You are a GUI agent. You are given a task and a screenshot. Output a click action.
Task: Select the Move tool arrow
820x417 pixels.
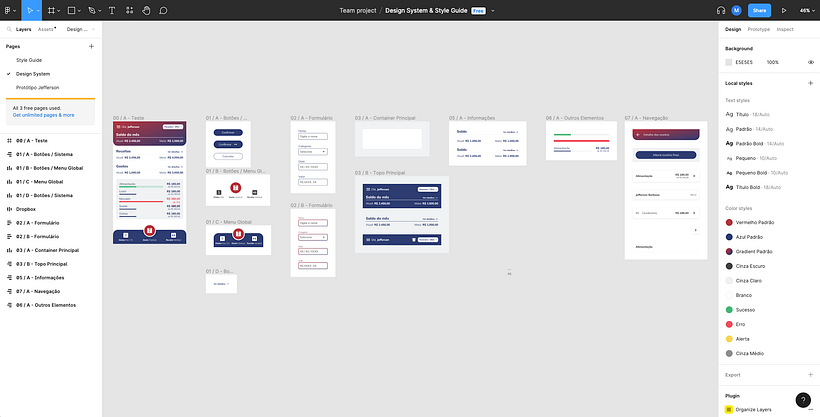[x=30, y=10]
